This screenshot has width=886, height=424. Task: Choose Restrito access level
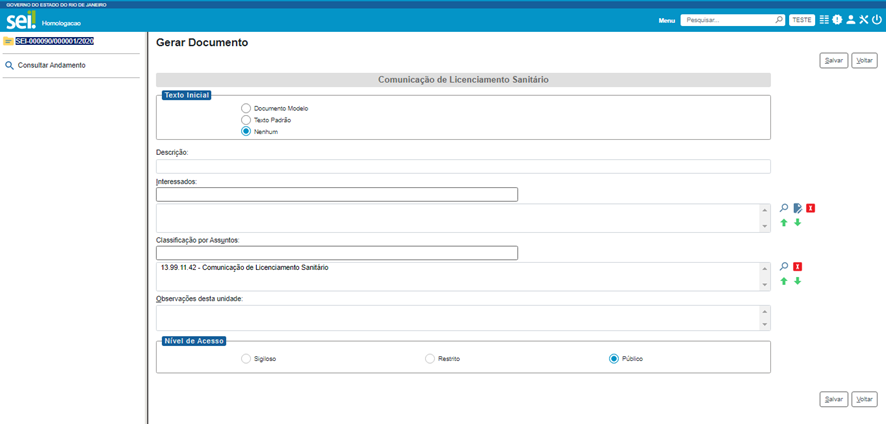(430, 358)
